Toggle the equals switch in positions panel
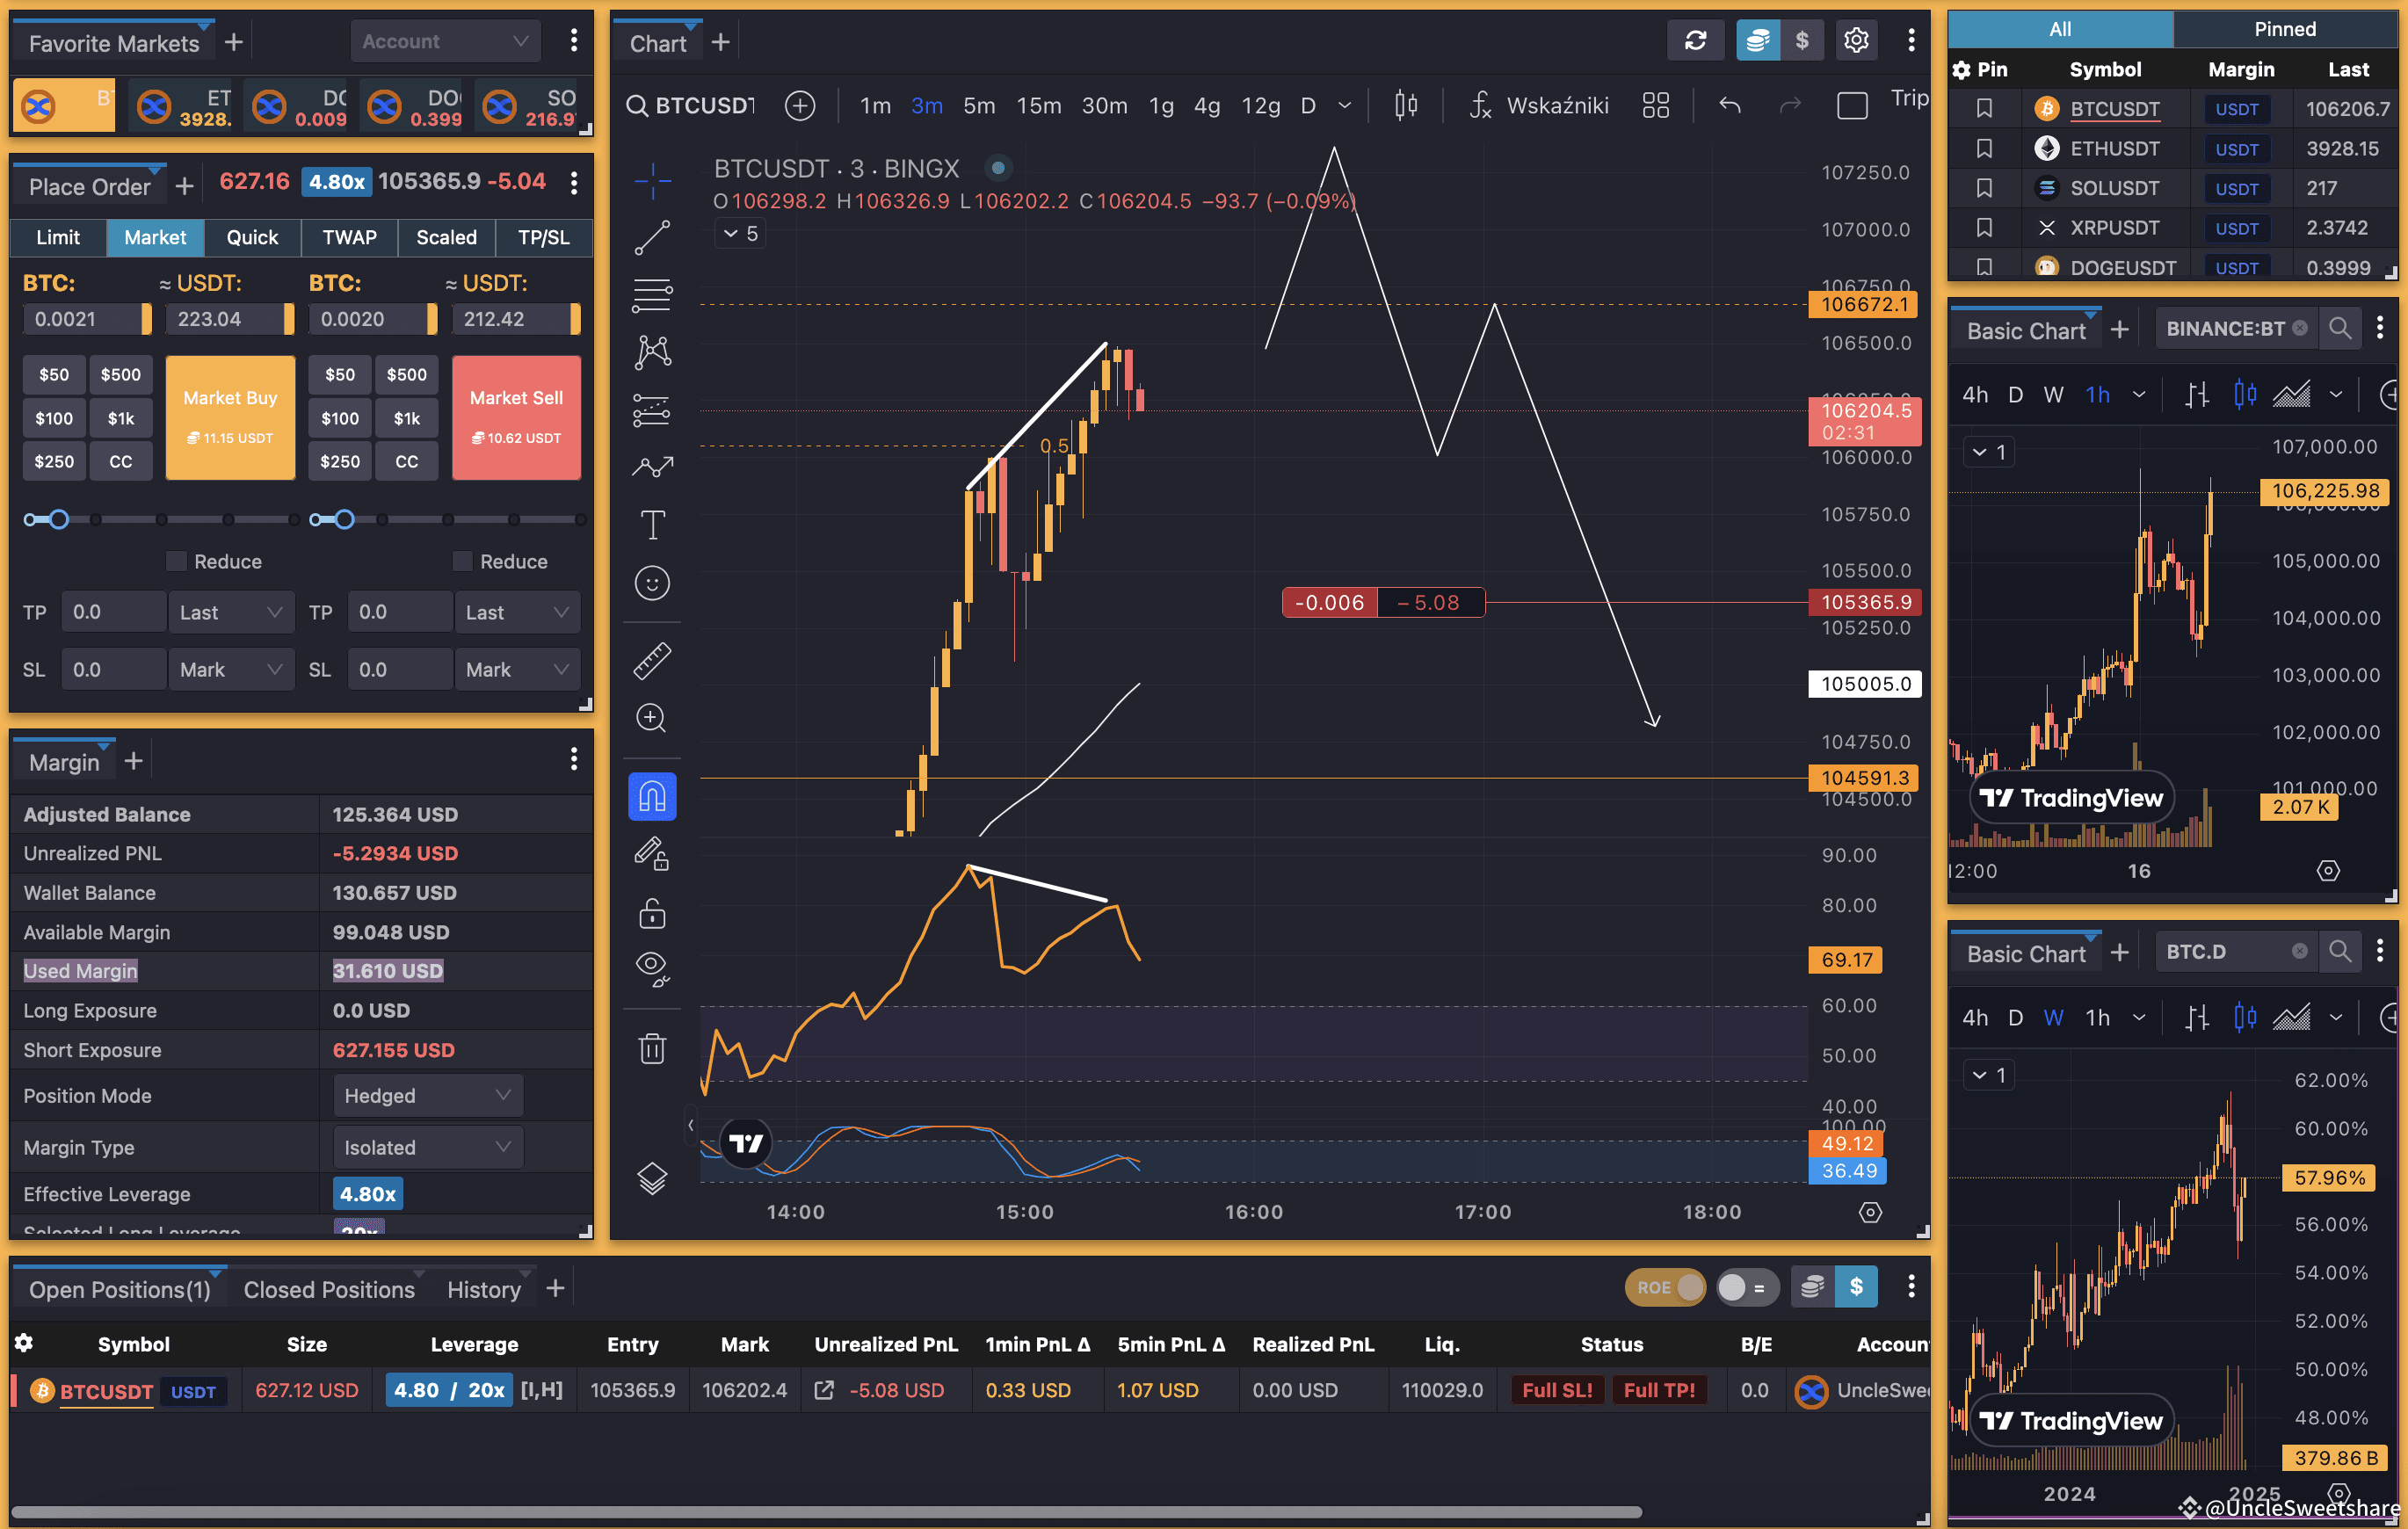 (1747, 1287)
